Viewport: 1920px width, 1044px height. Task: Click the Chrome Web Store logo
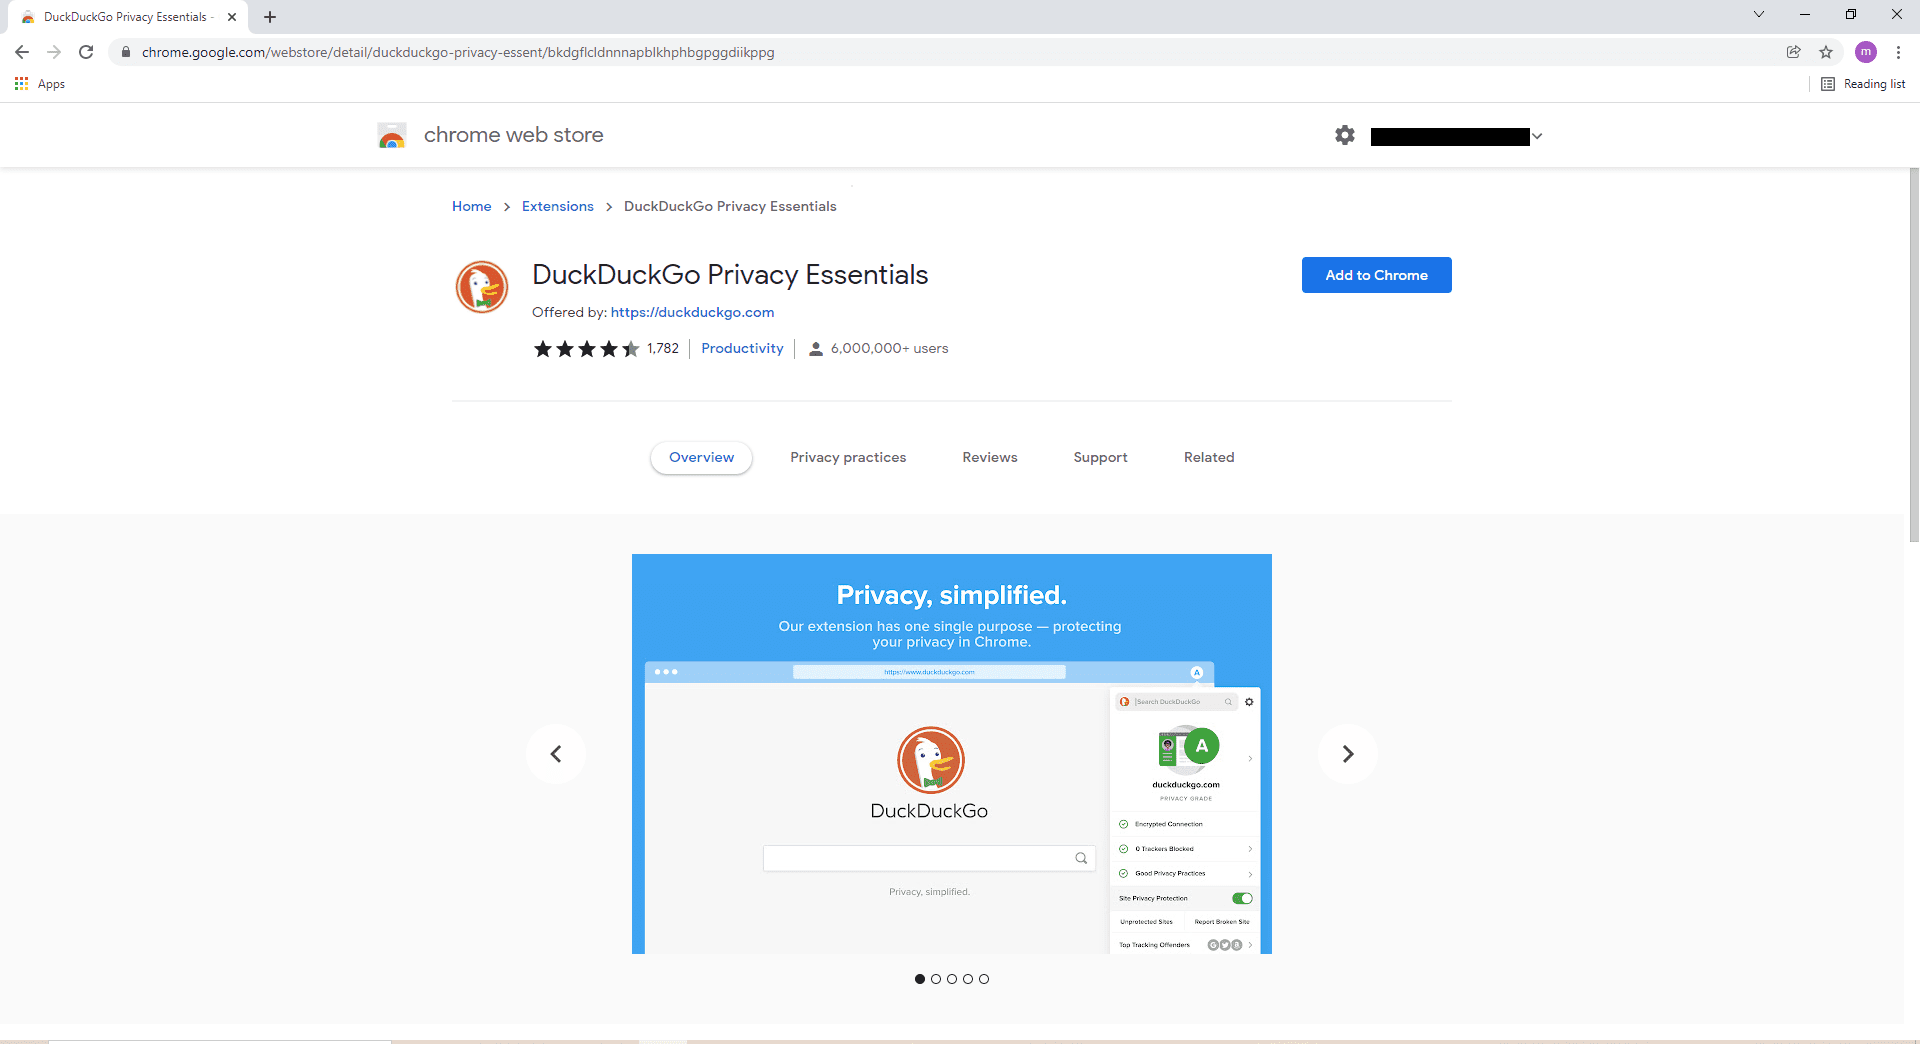(392, 135)
